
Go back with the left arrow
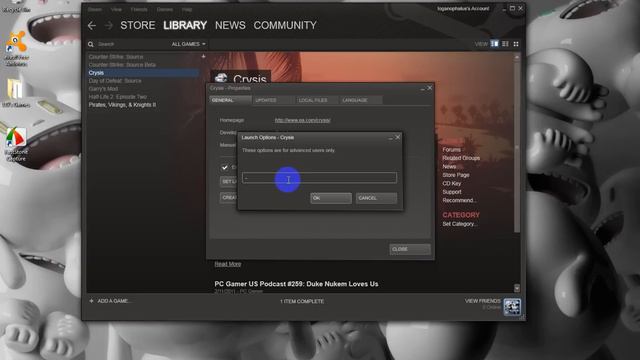[92, 26]
